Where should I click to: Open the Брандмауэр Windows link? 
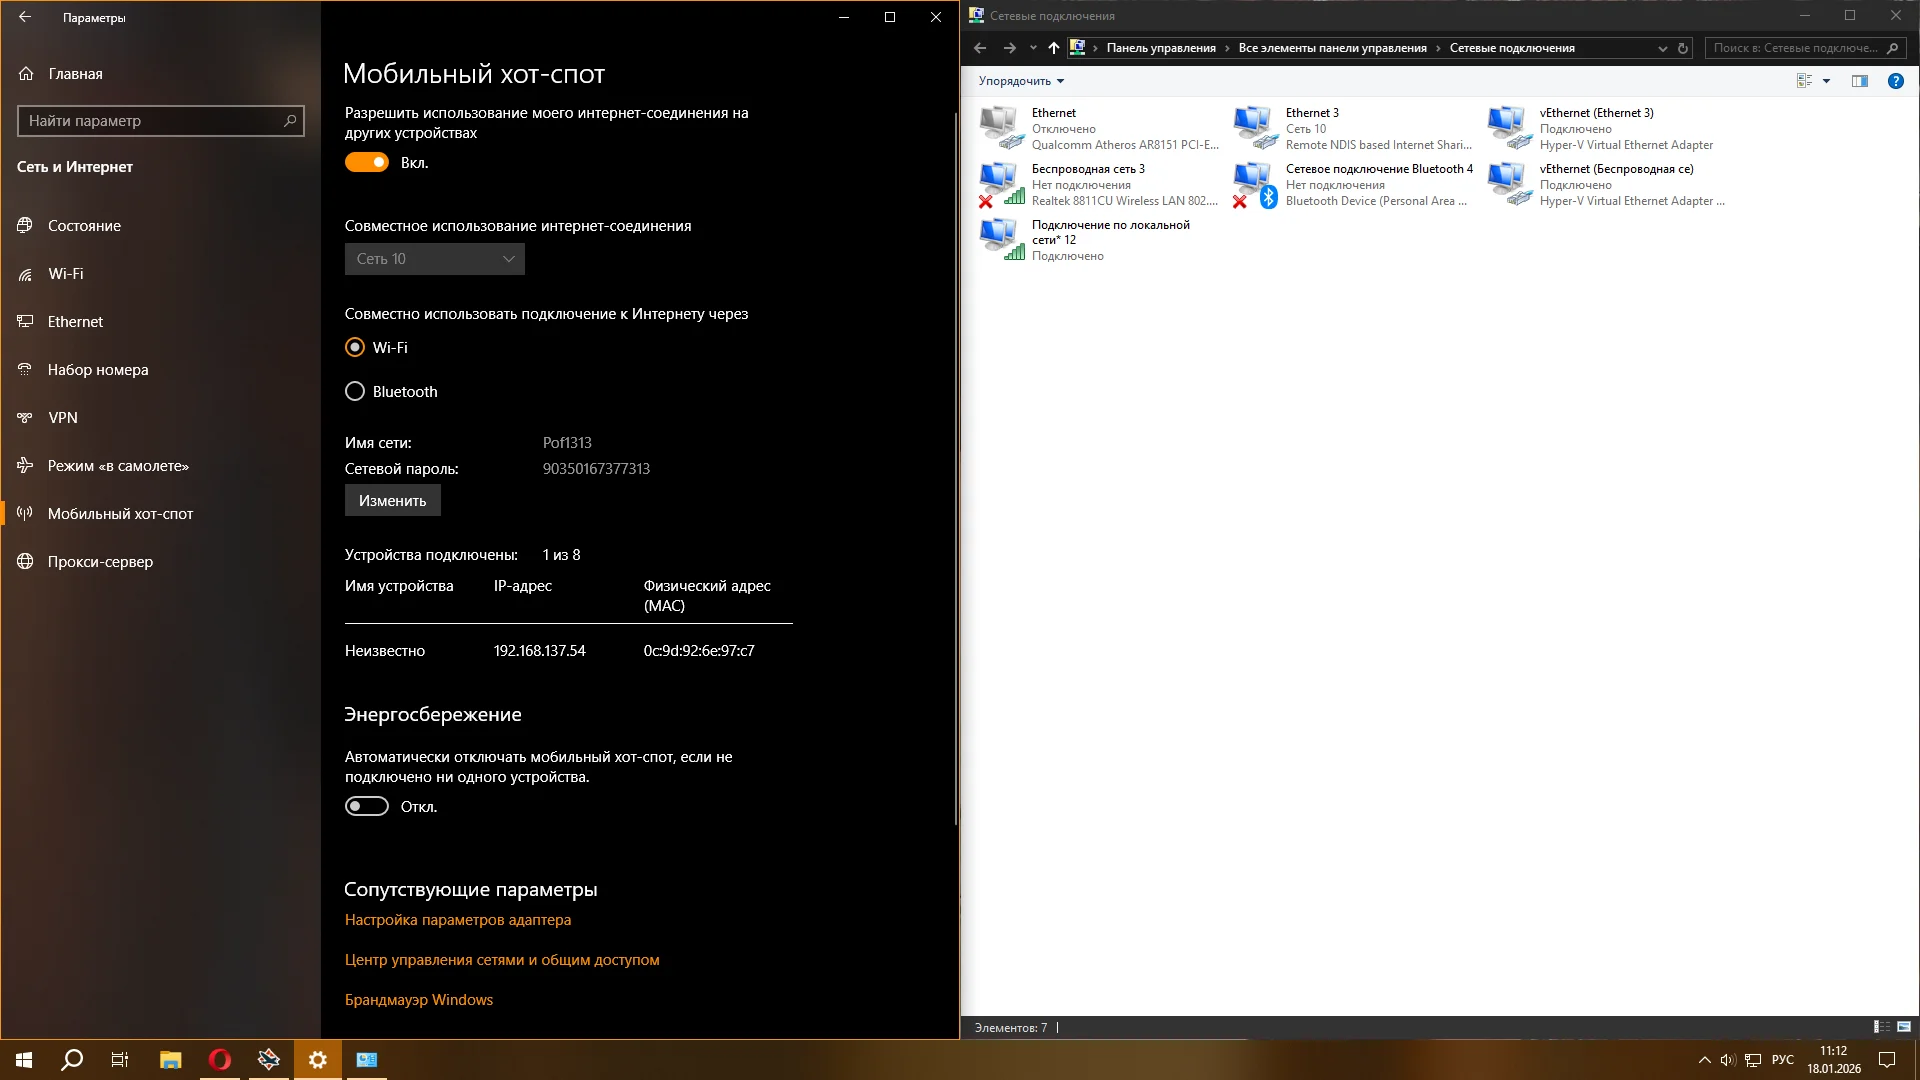[418, 999]
